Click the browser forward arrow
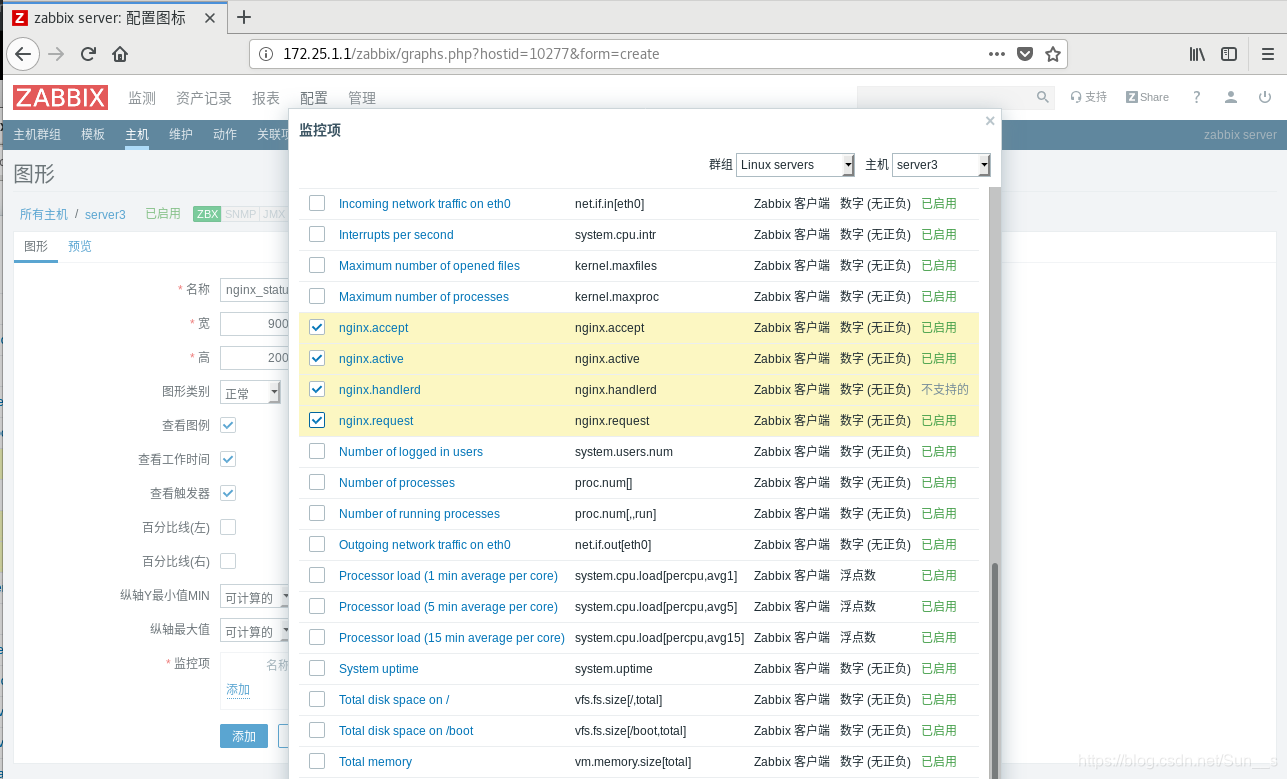 56,54
